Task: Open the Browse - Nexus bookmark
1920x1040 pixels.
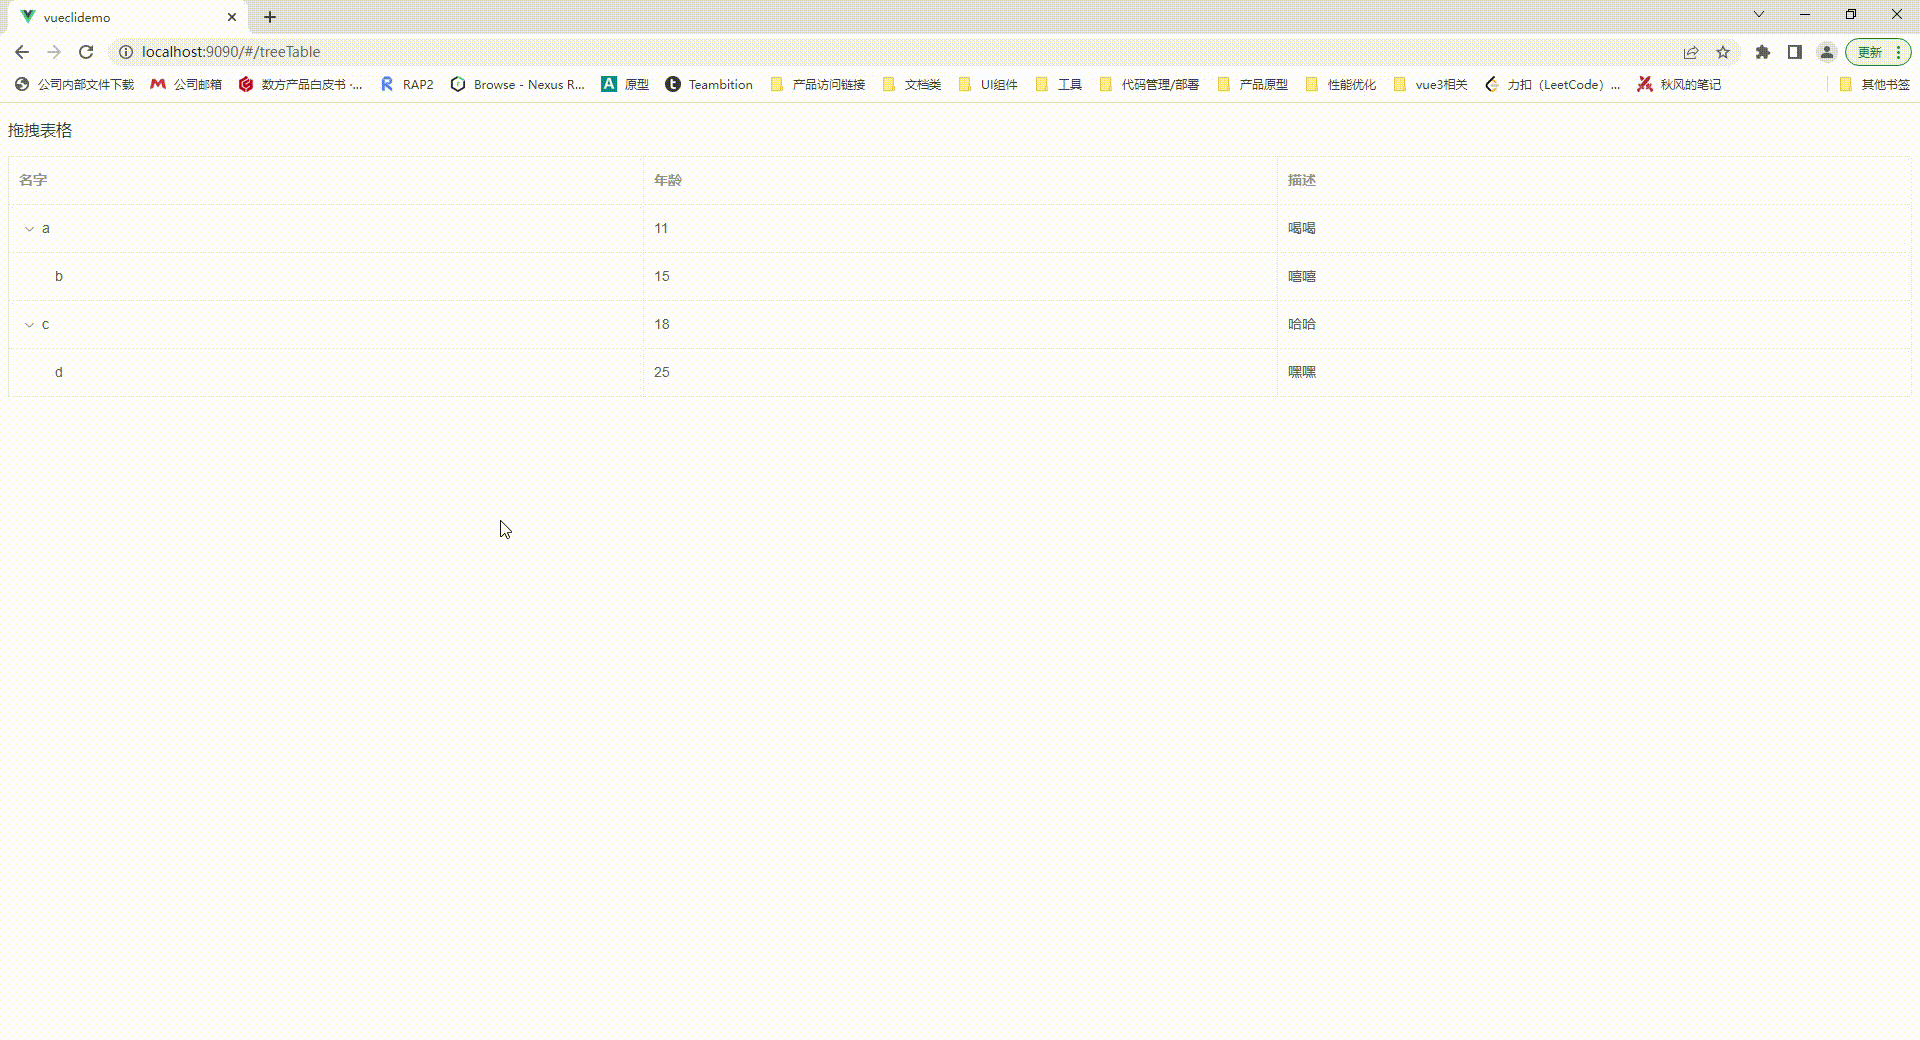Action: (517, 84)
